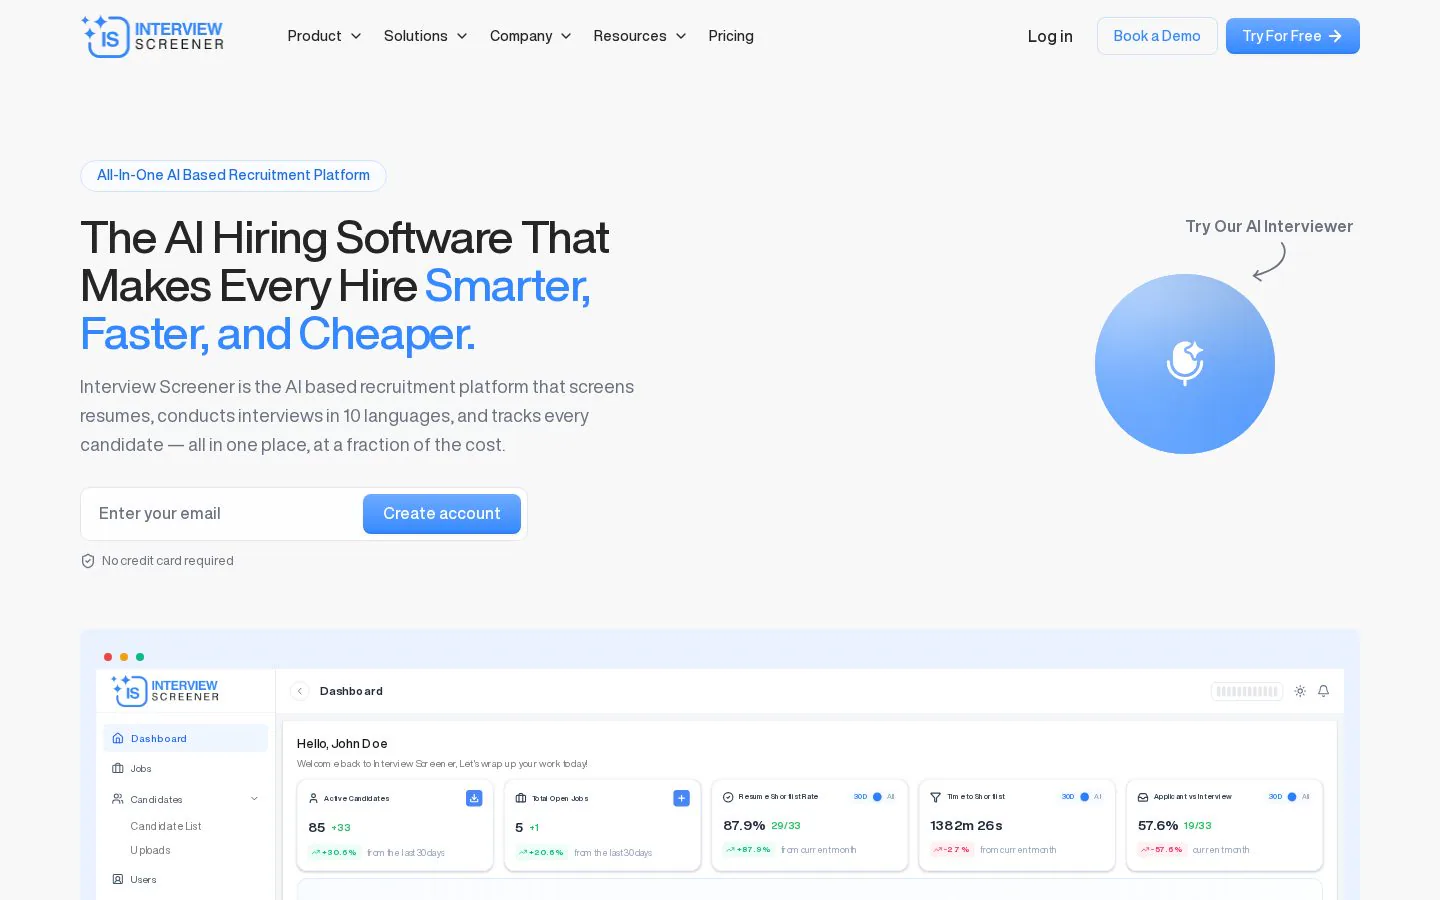The height and width of the screenshot is (900, 1440).
Task: Click the Hello, John Doe greeting
Action: [x=342, y=744]
